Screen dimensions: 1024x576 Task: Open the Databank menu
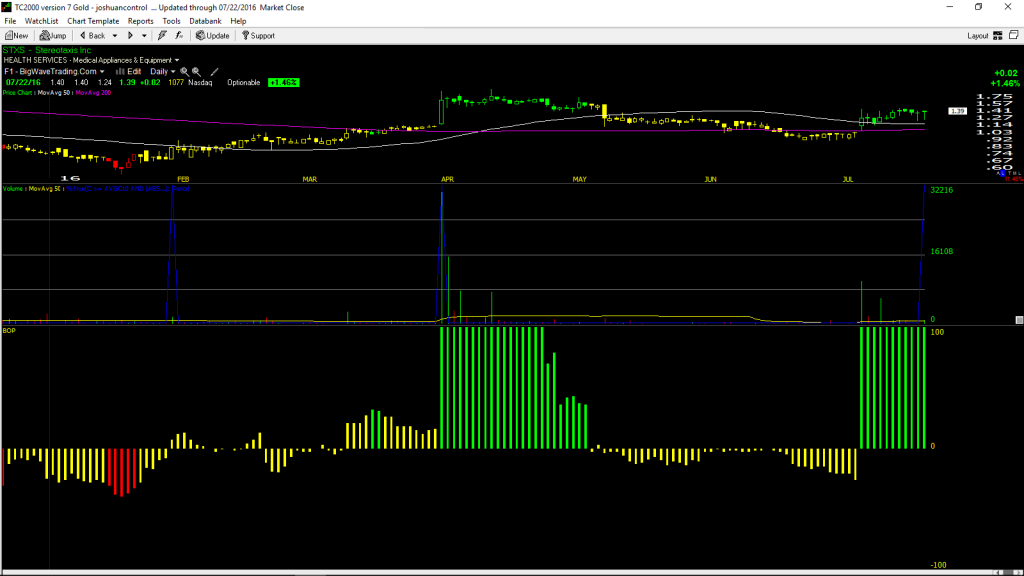[x=205, y=22]
